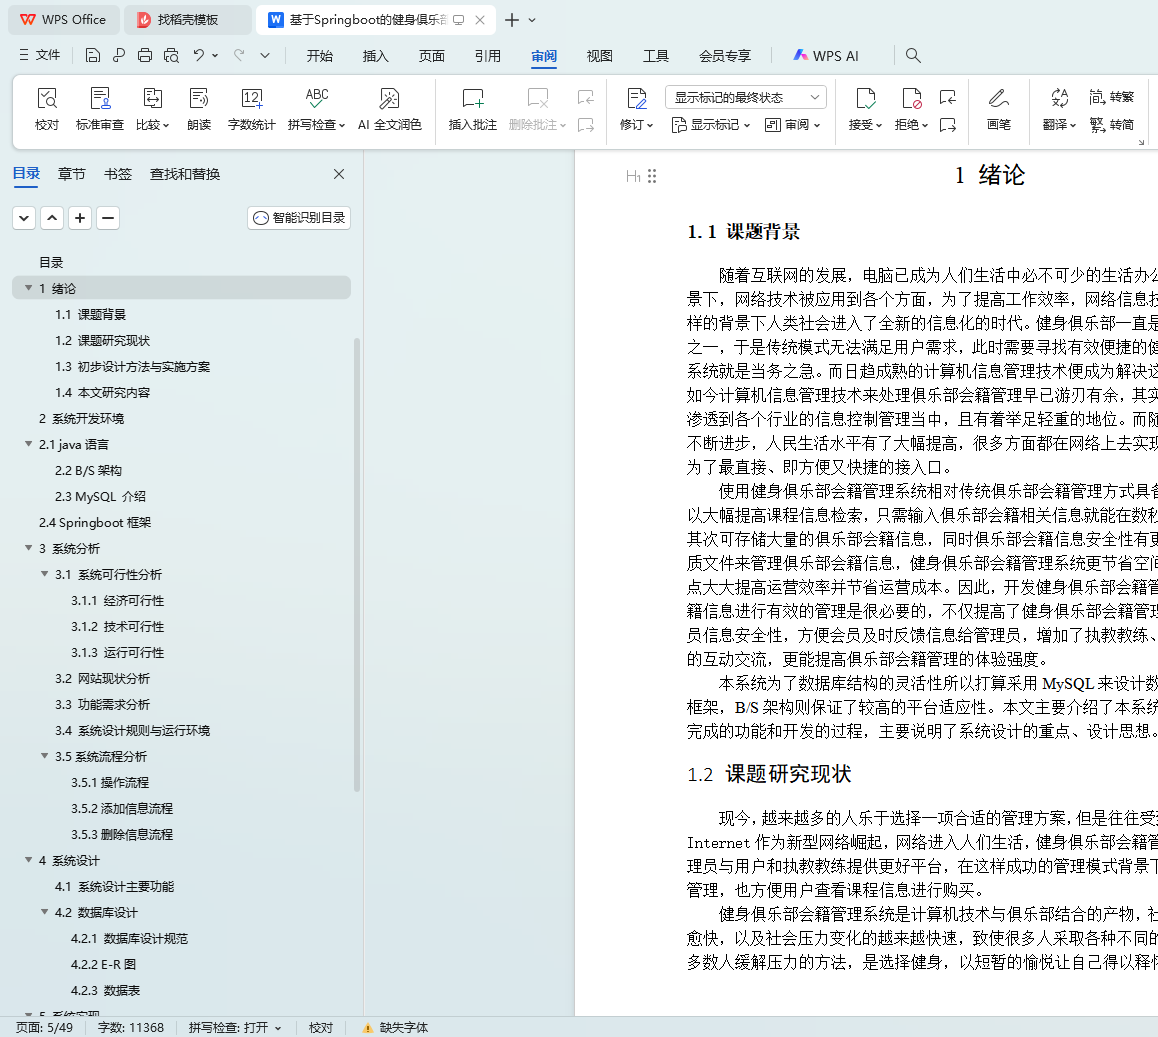Click the 缺失字体 warning icon

(x=367, y=1027)
